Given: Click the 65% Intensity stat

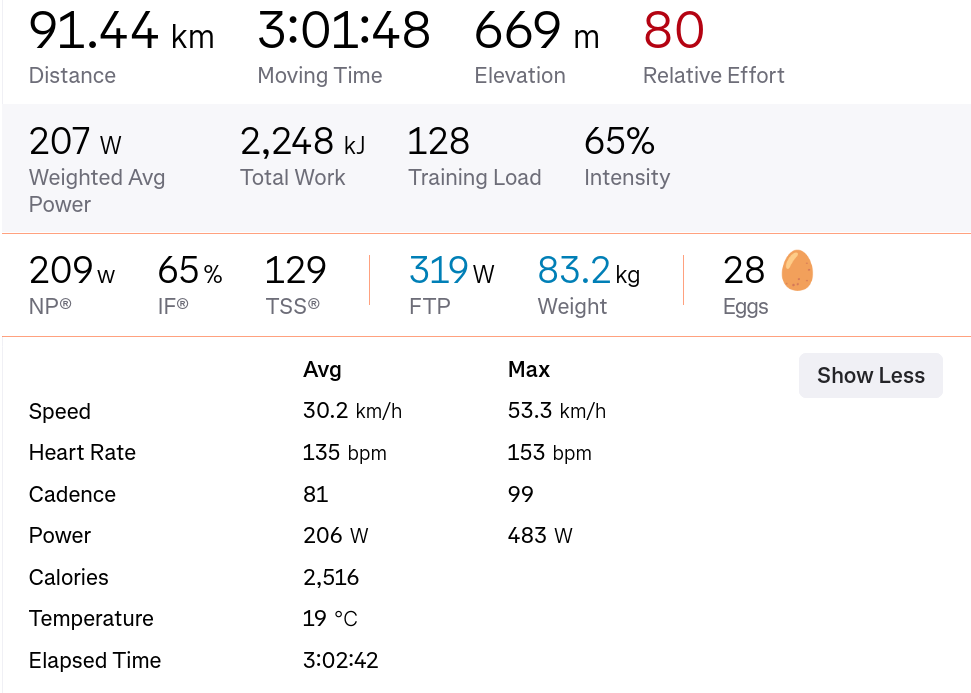Looking at the screenshot, I should (x=619, y=141).
